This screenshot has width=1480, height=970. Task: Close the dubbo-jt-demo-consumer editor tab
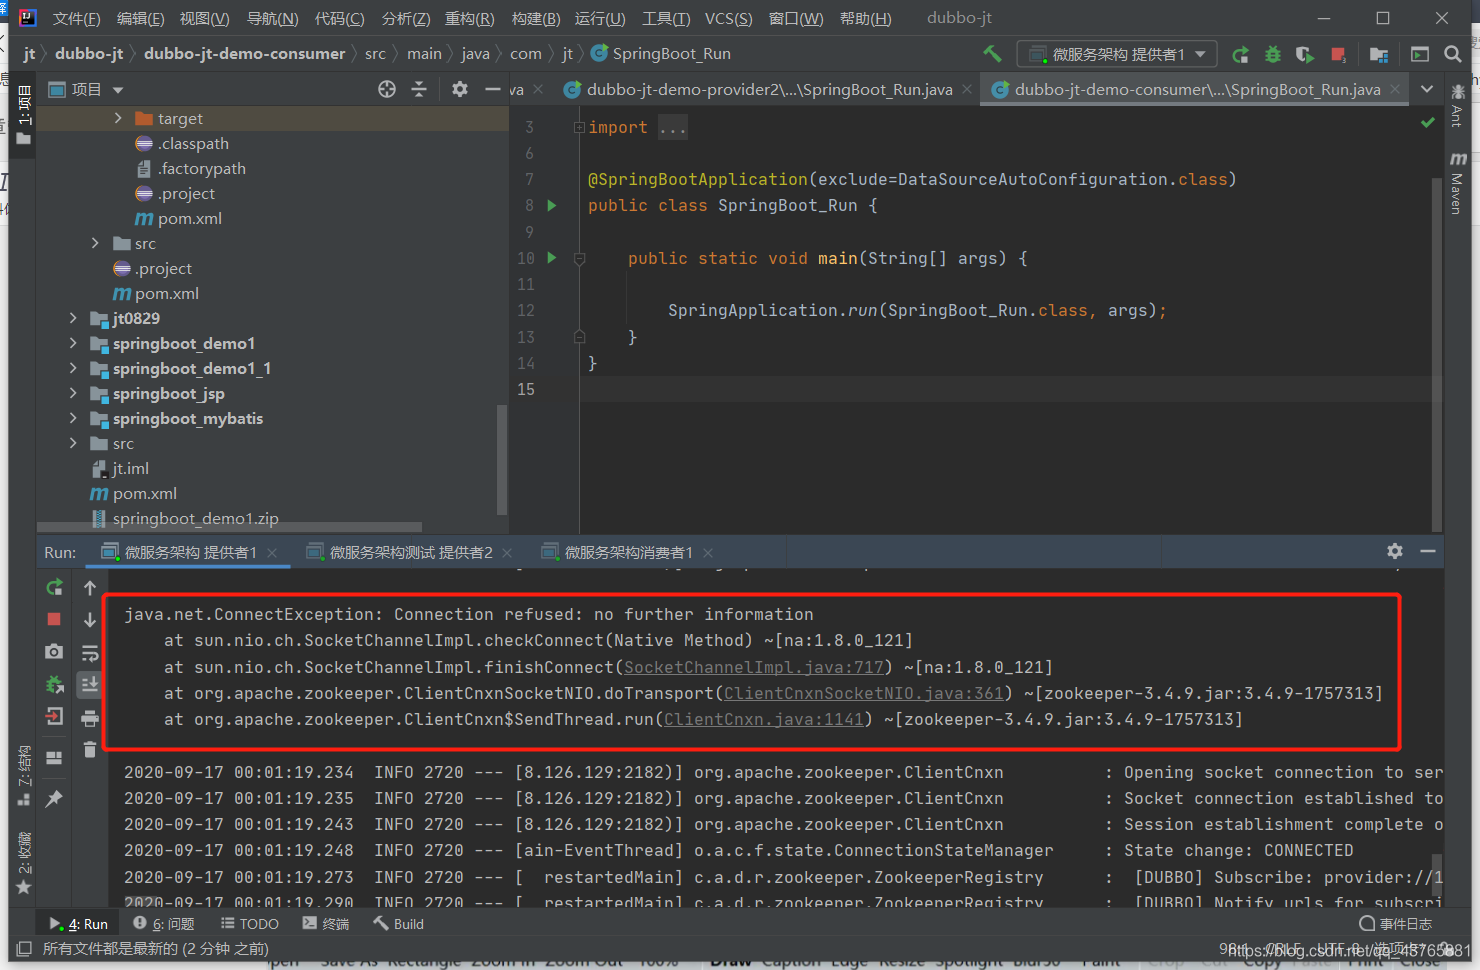pos(1396,89)
